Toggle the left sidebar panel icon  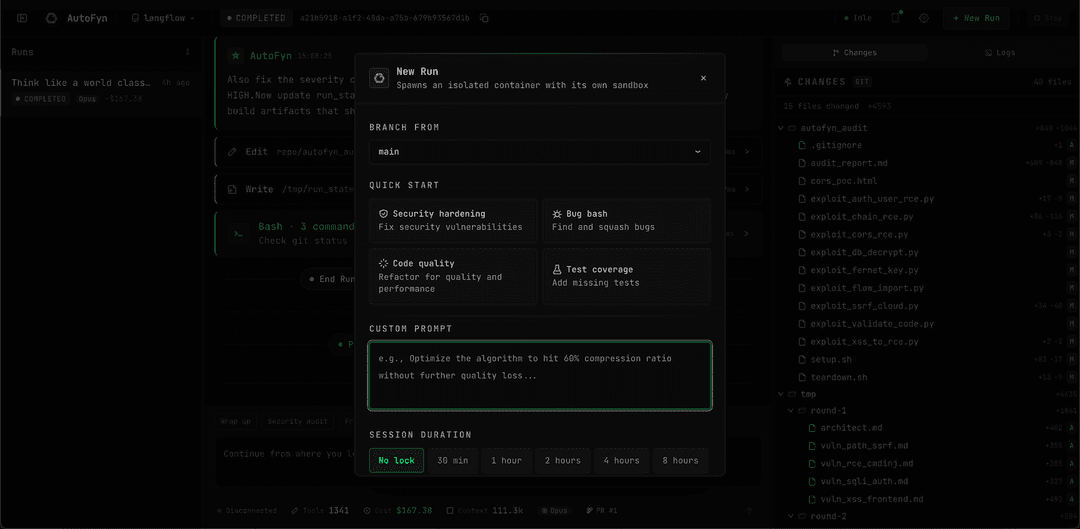point(22,18)
